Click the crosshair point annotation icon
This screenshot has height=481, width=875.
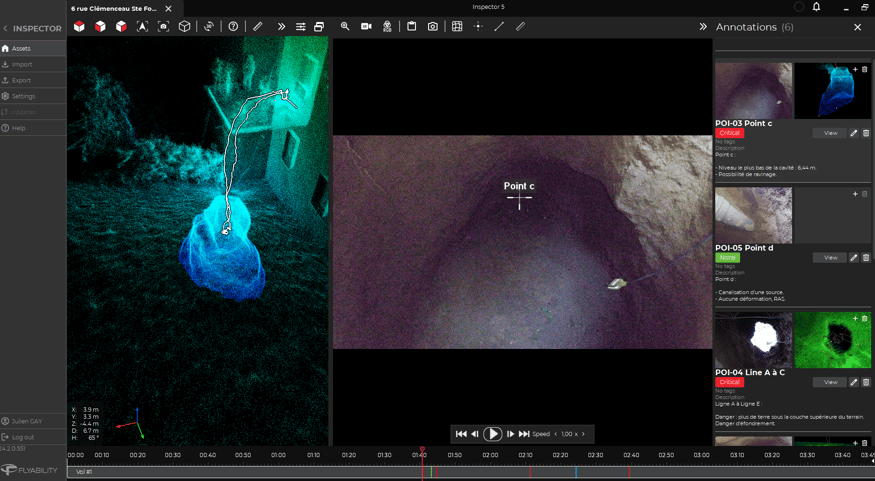click(x=478, y=26)
